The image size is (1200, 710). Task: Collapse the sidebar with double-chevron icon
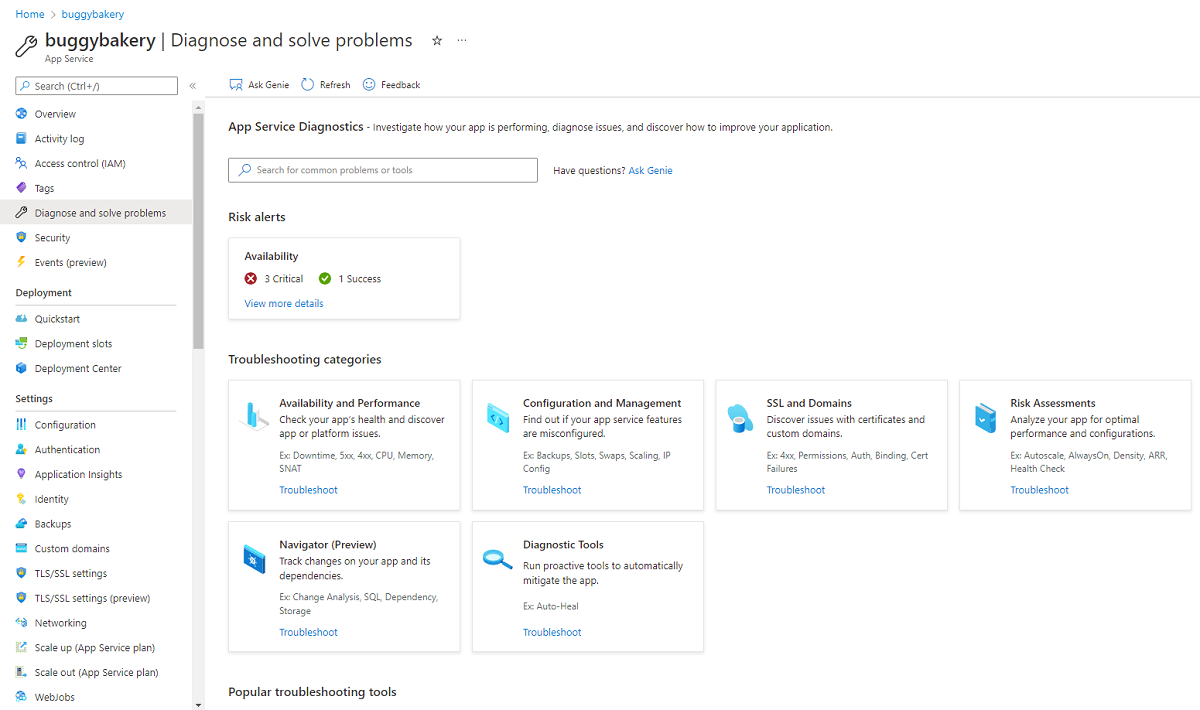coord(193,86)
